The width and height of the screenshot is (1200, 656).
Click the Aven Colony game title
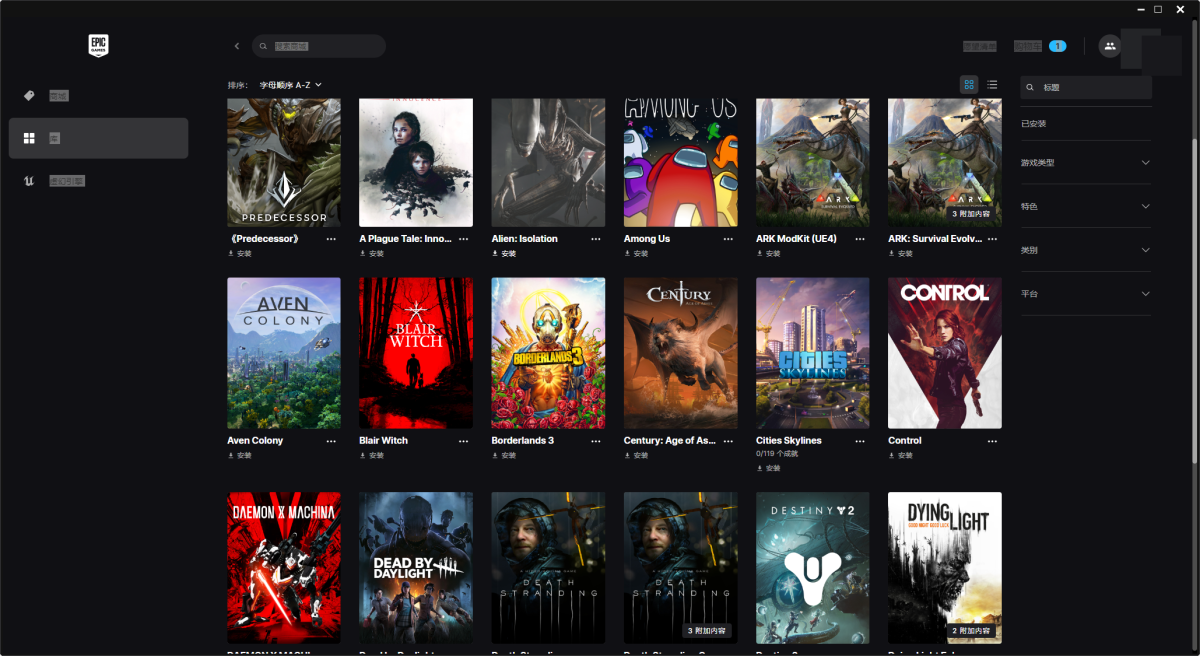click(x=255, y=441)
